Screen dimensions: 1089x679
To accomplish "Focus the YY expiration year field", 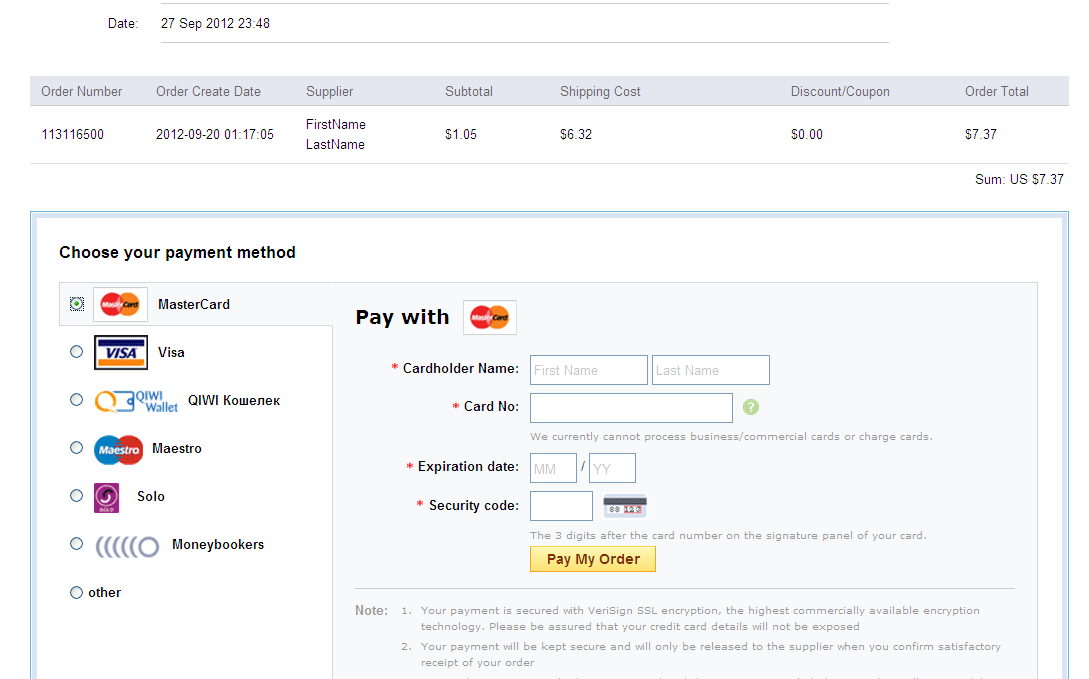I will 612,468.
